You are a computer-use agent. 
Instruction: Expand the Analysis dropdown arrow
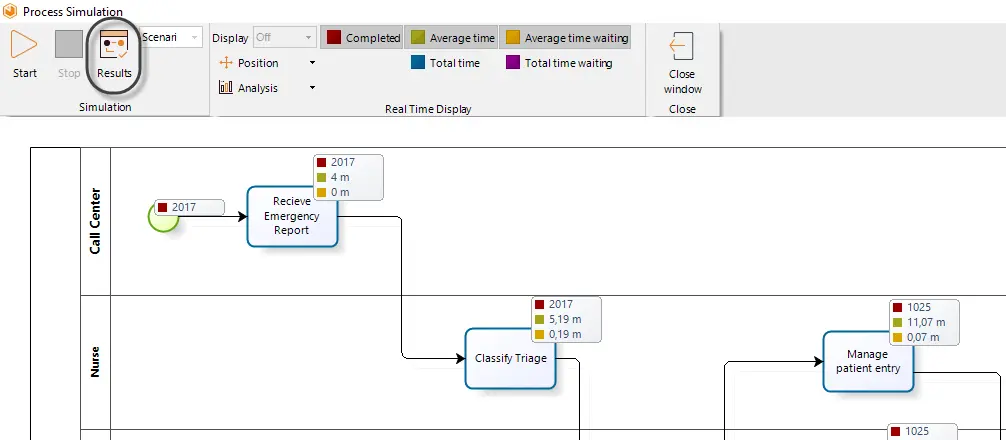312,88
